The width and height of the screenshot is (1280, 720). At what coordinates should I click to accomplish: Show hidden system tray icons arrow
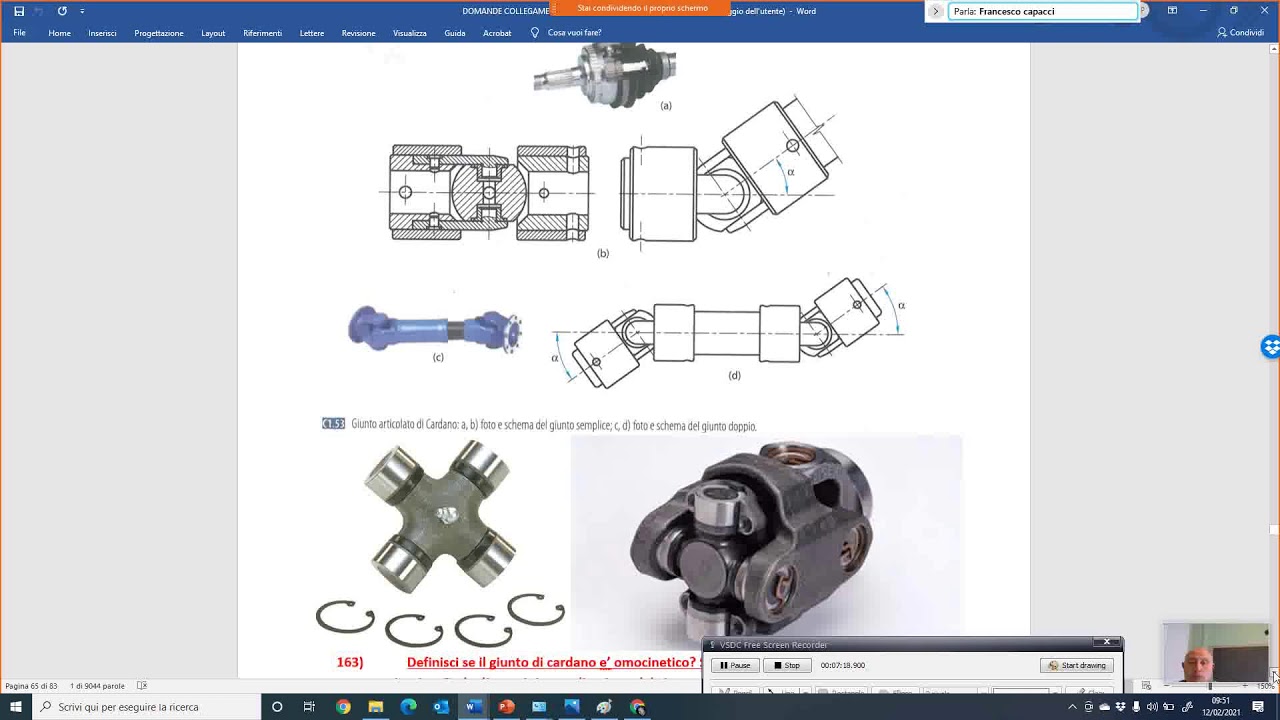tap(1072, 707)
